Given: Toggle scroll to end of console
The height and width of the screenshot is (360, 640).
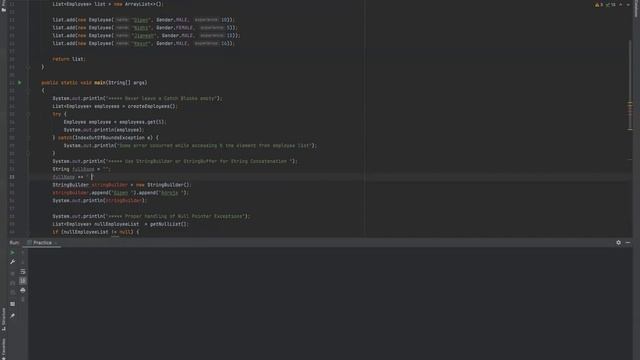Looking at the screenshot, I should 22,281.
